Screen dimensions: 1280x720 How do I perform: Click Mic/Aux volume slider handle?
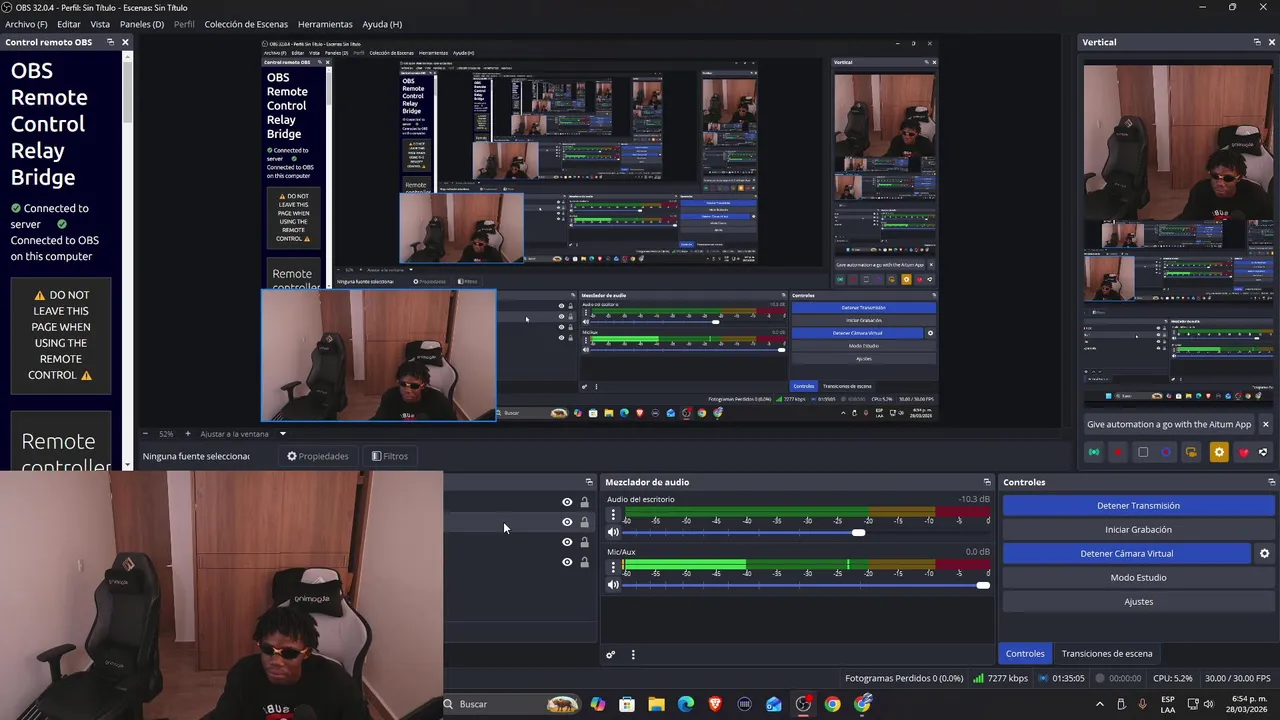click(x=983, y=585)
